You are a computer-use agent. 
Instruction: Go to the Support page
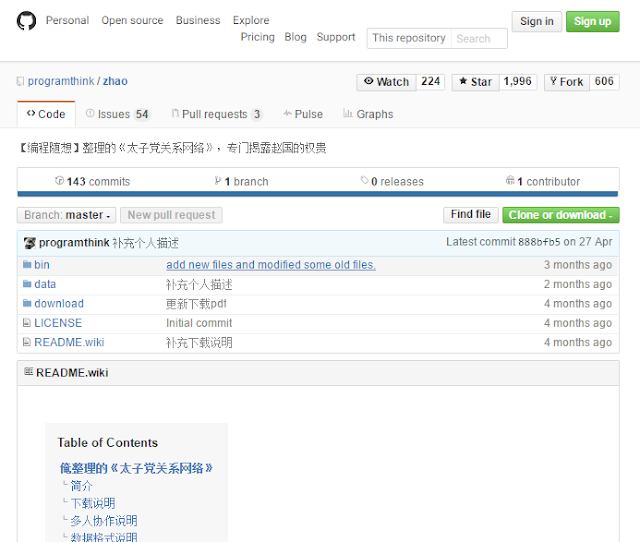(x=336, y=37)
